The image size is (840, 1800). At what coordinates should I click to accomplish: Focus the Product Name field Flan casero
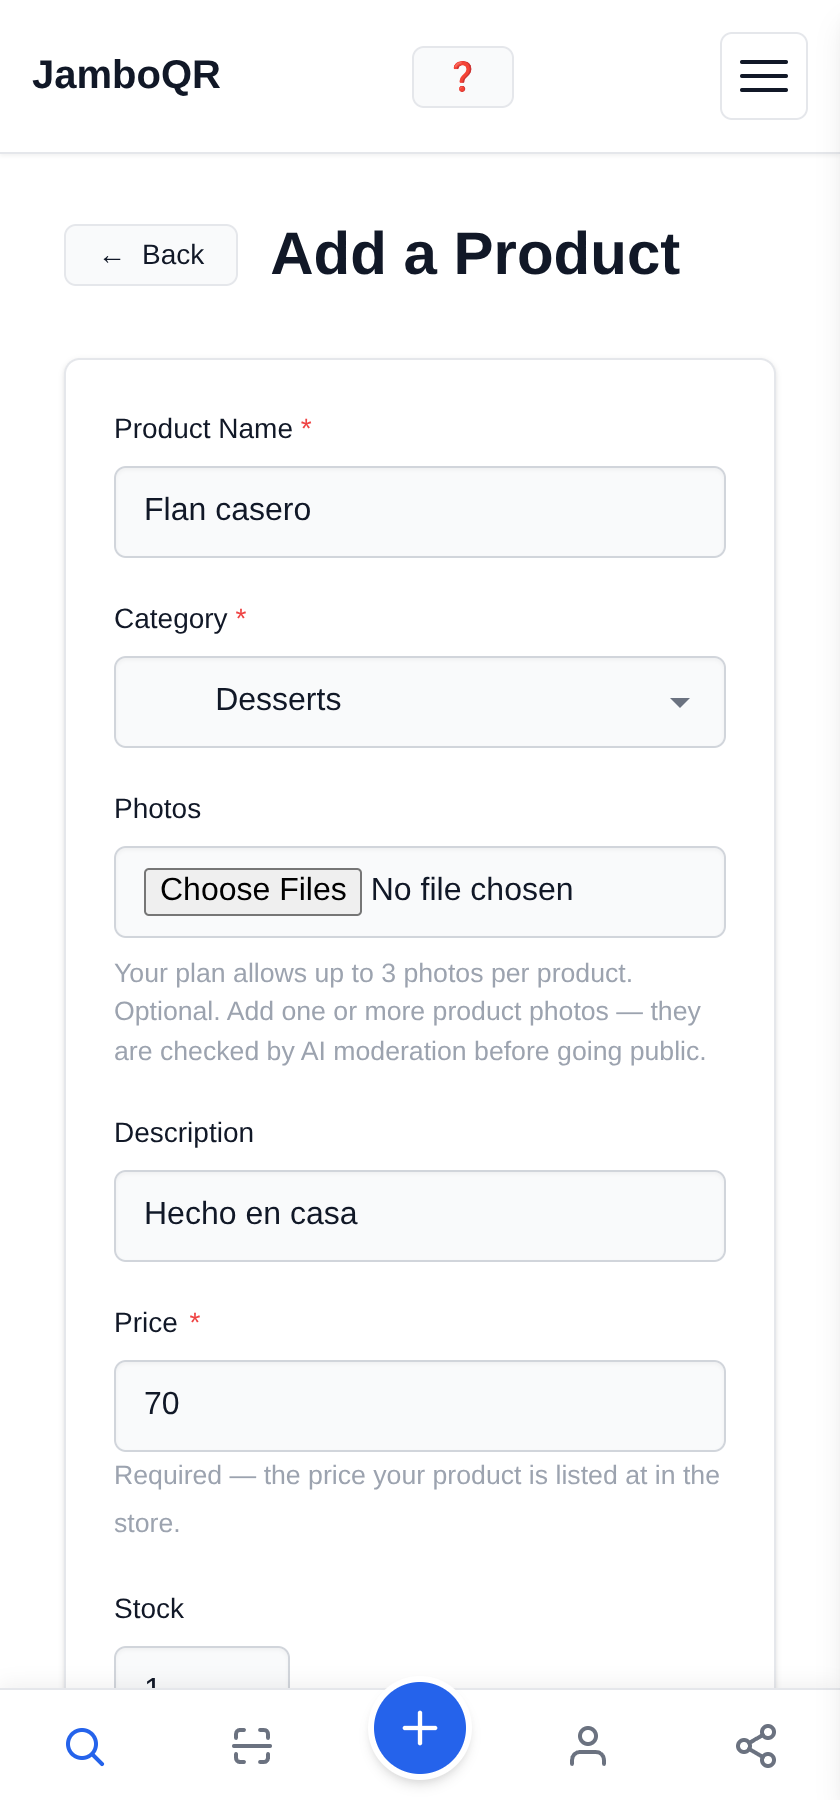click(420, 512)
